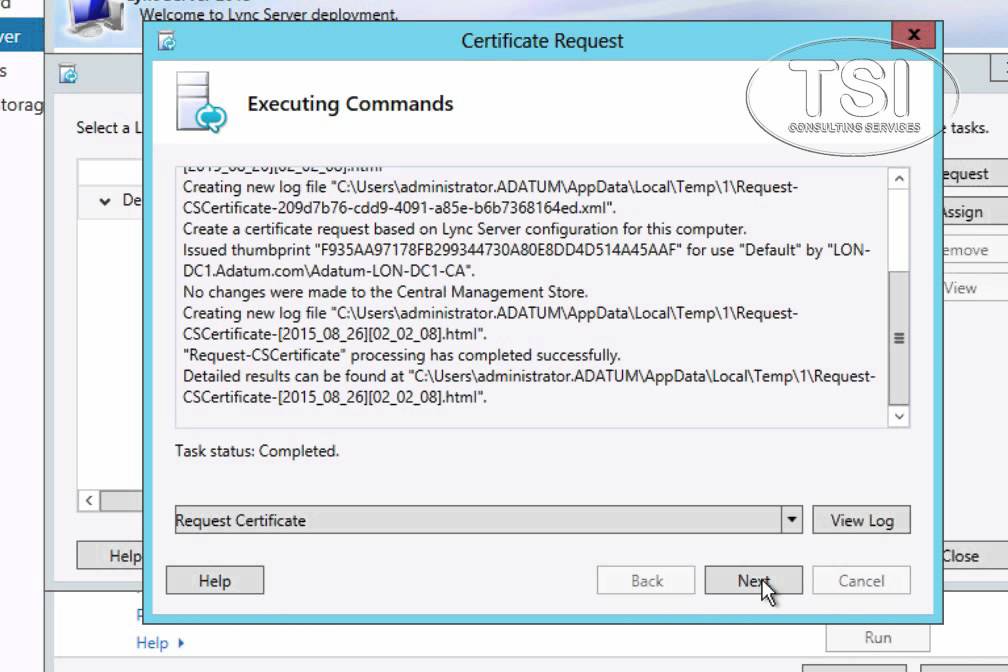Click 'Create a certificate request based on' line
The image size is (1008, 672).
(x=464, y=229)
